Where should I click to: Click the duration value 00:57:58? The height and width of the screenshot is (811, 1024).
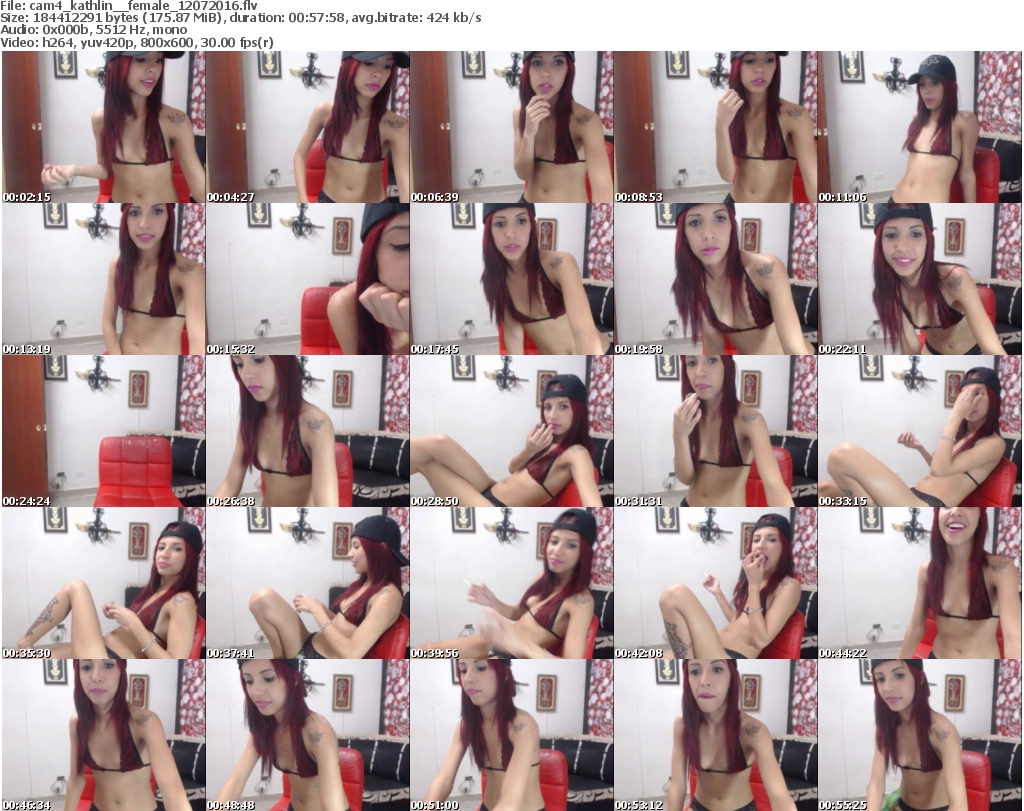coord(317,18)
